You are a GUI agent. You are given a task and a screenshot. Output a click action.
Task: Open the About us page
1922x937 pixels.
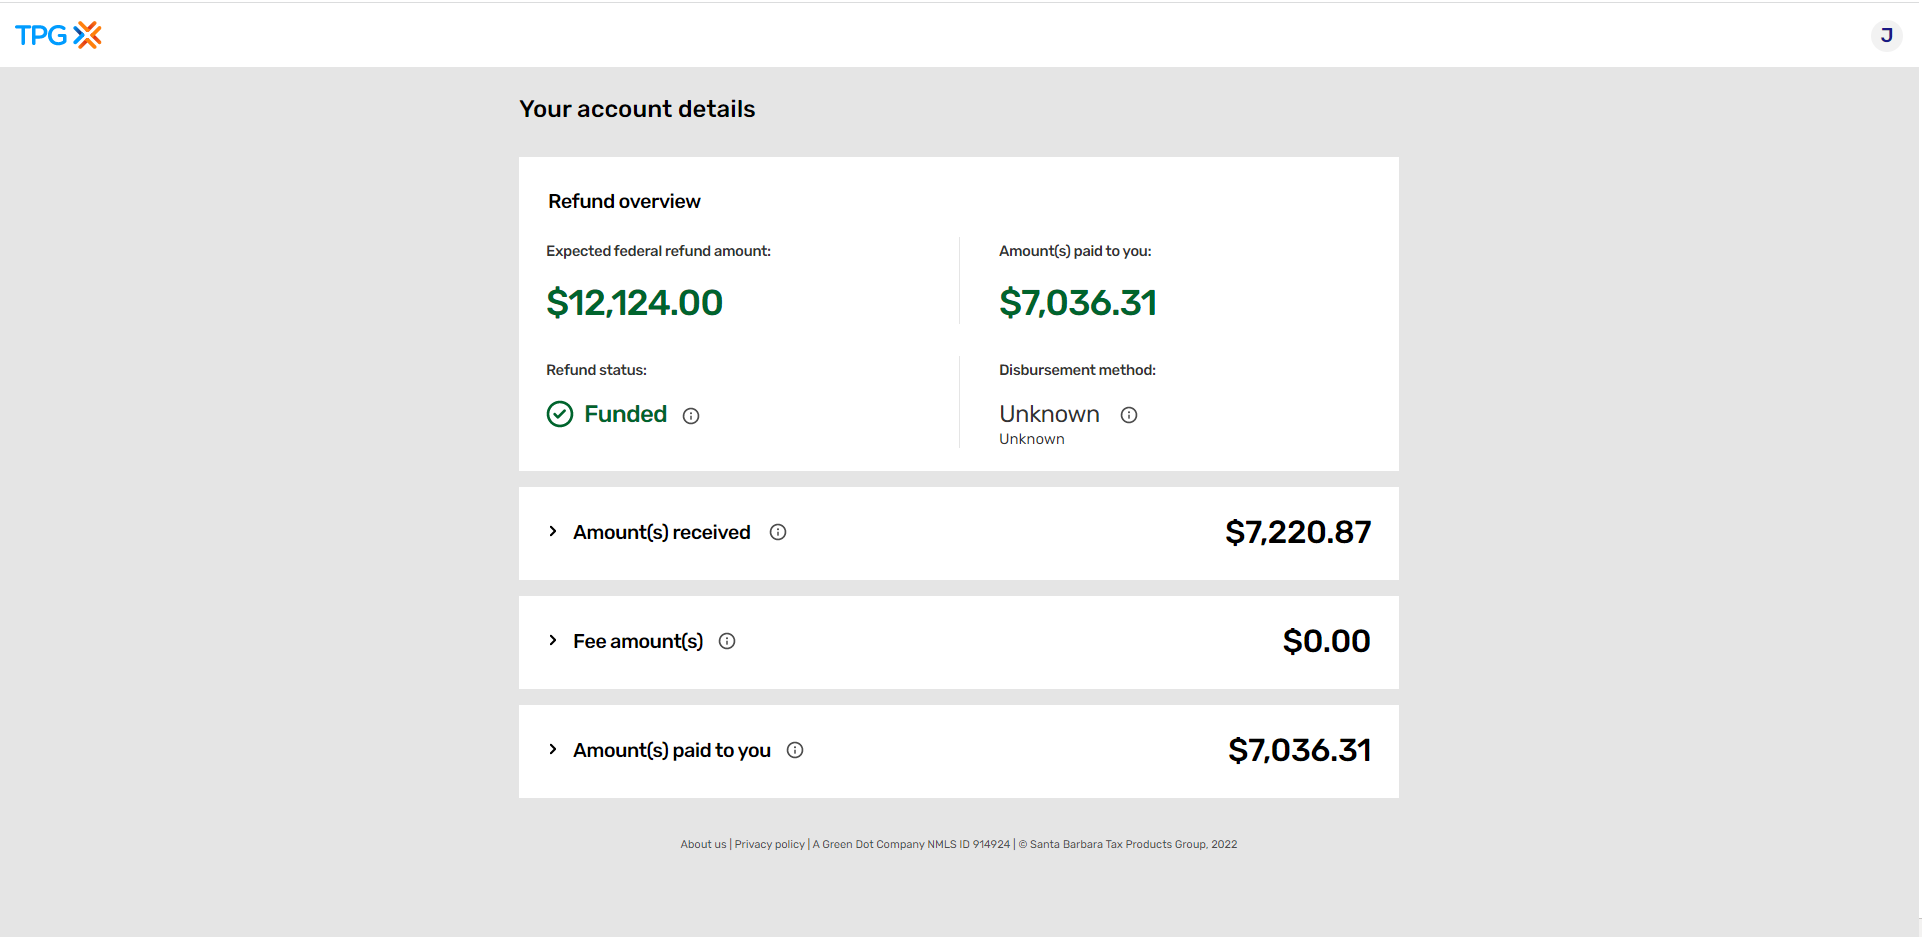click(703, 844)
